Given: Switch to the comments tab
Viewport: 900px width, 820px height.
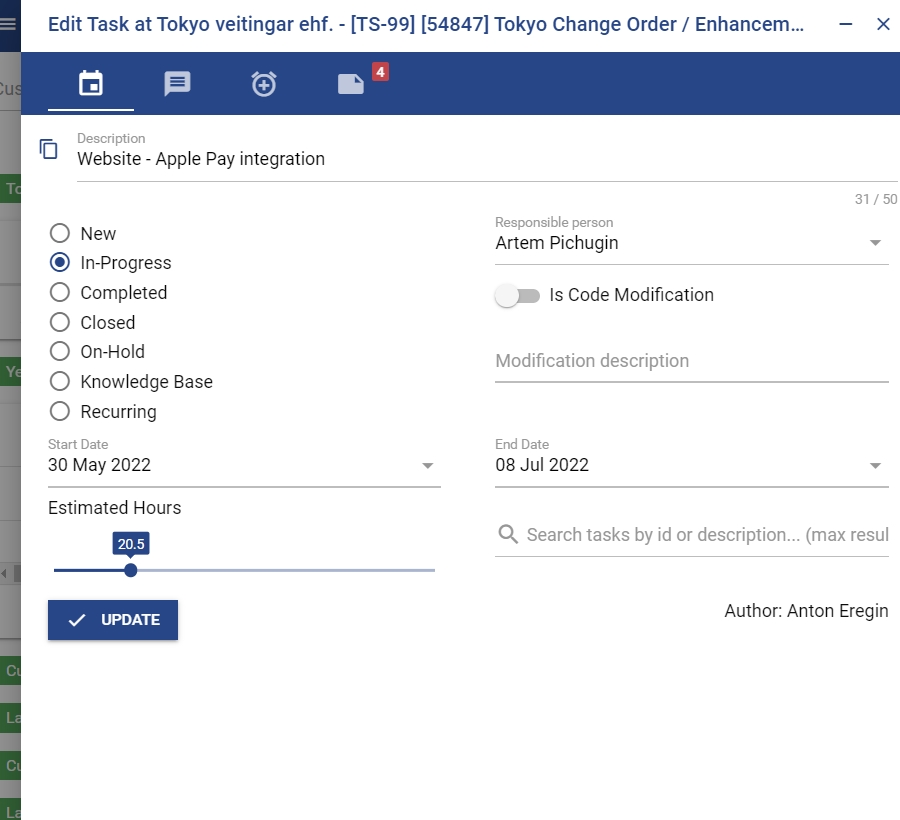Looking at the screenshot, I should click(x=177, y=84).
